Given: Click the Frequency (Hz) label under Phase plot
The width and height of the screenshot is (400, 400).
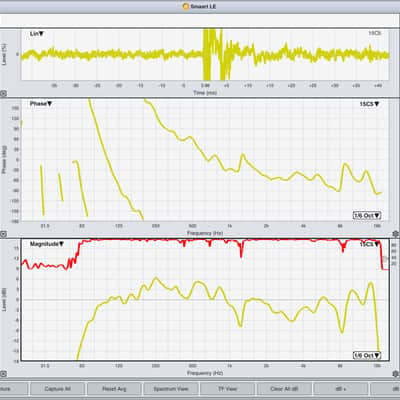Looking at the screenshot, I should (x=205, y=233).
